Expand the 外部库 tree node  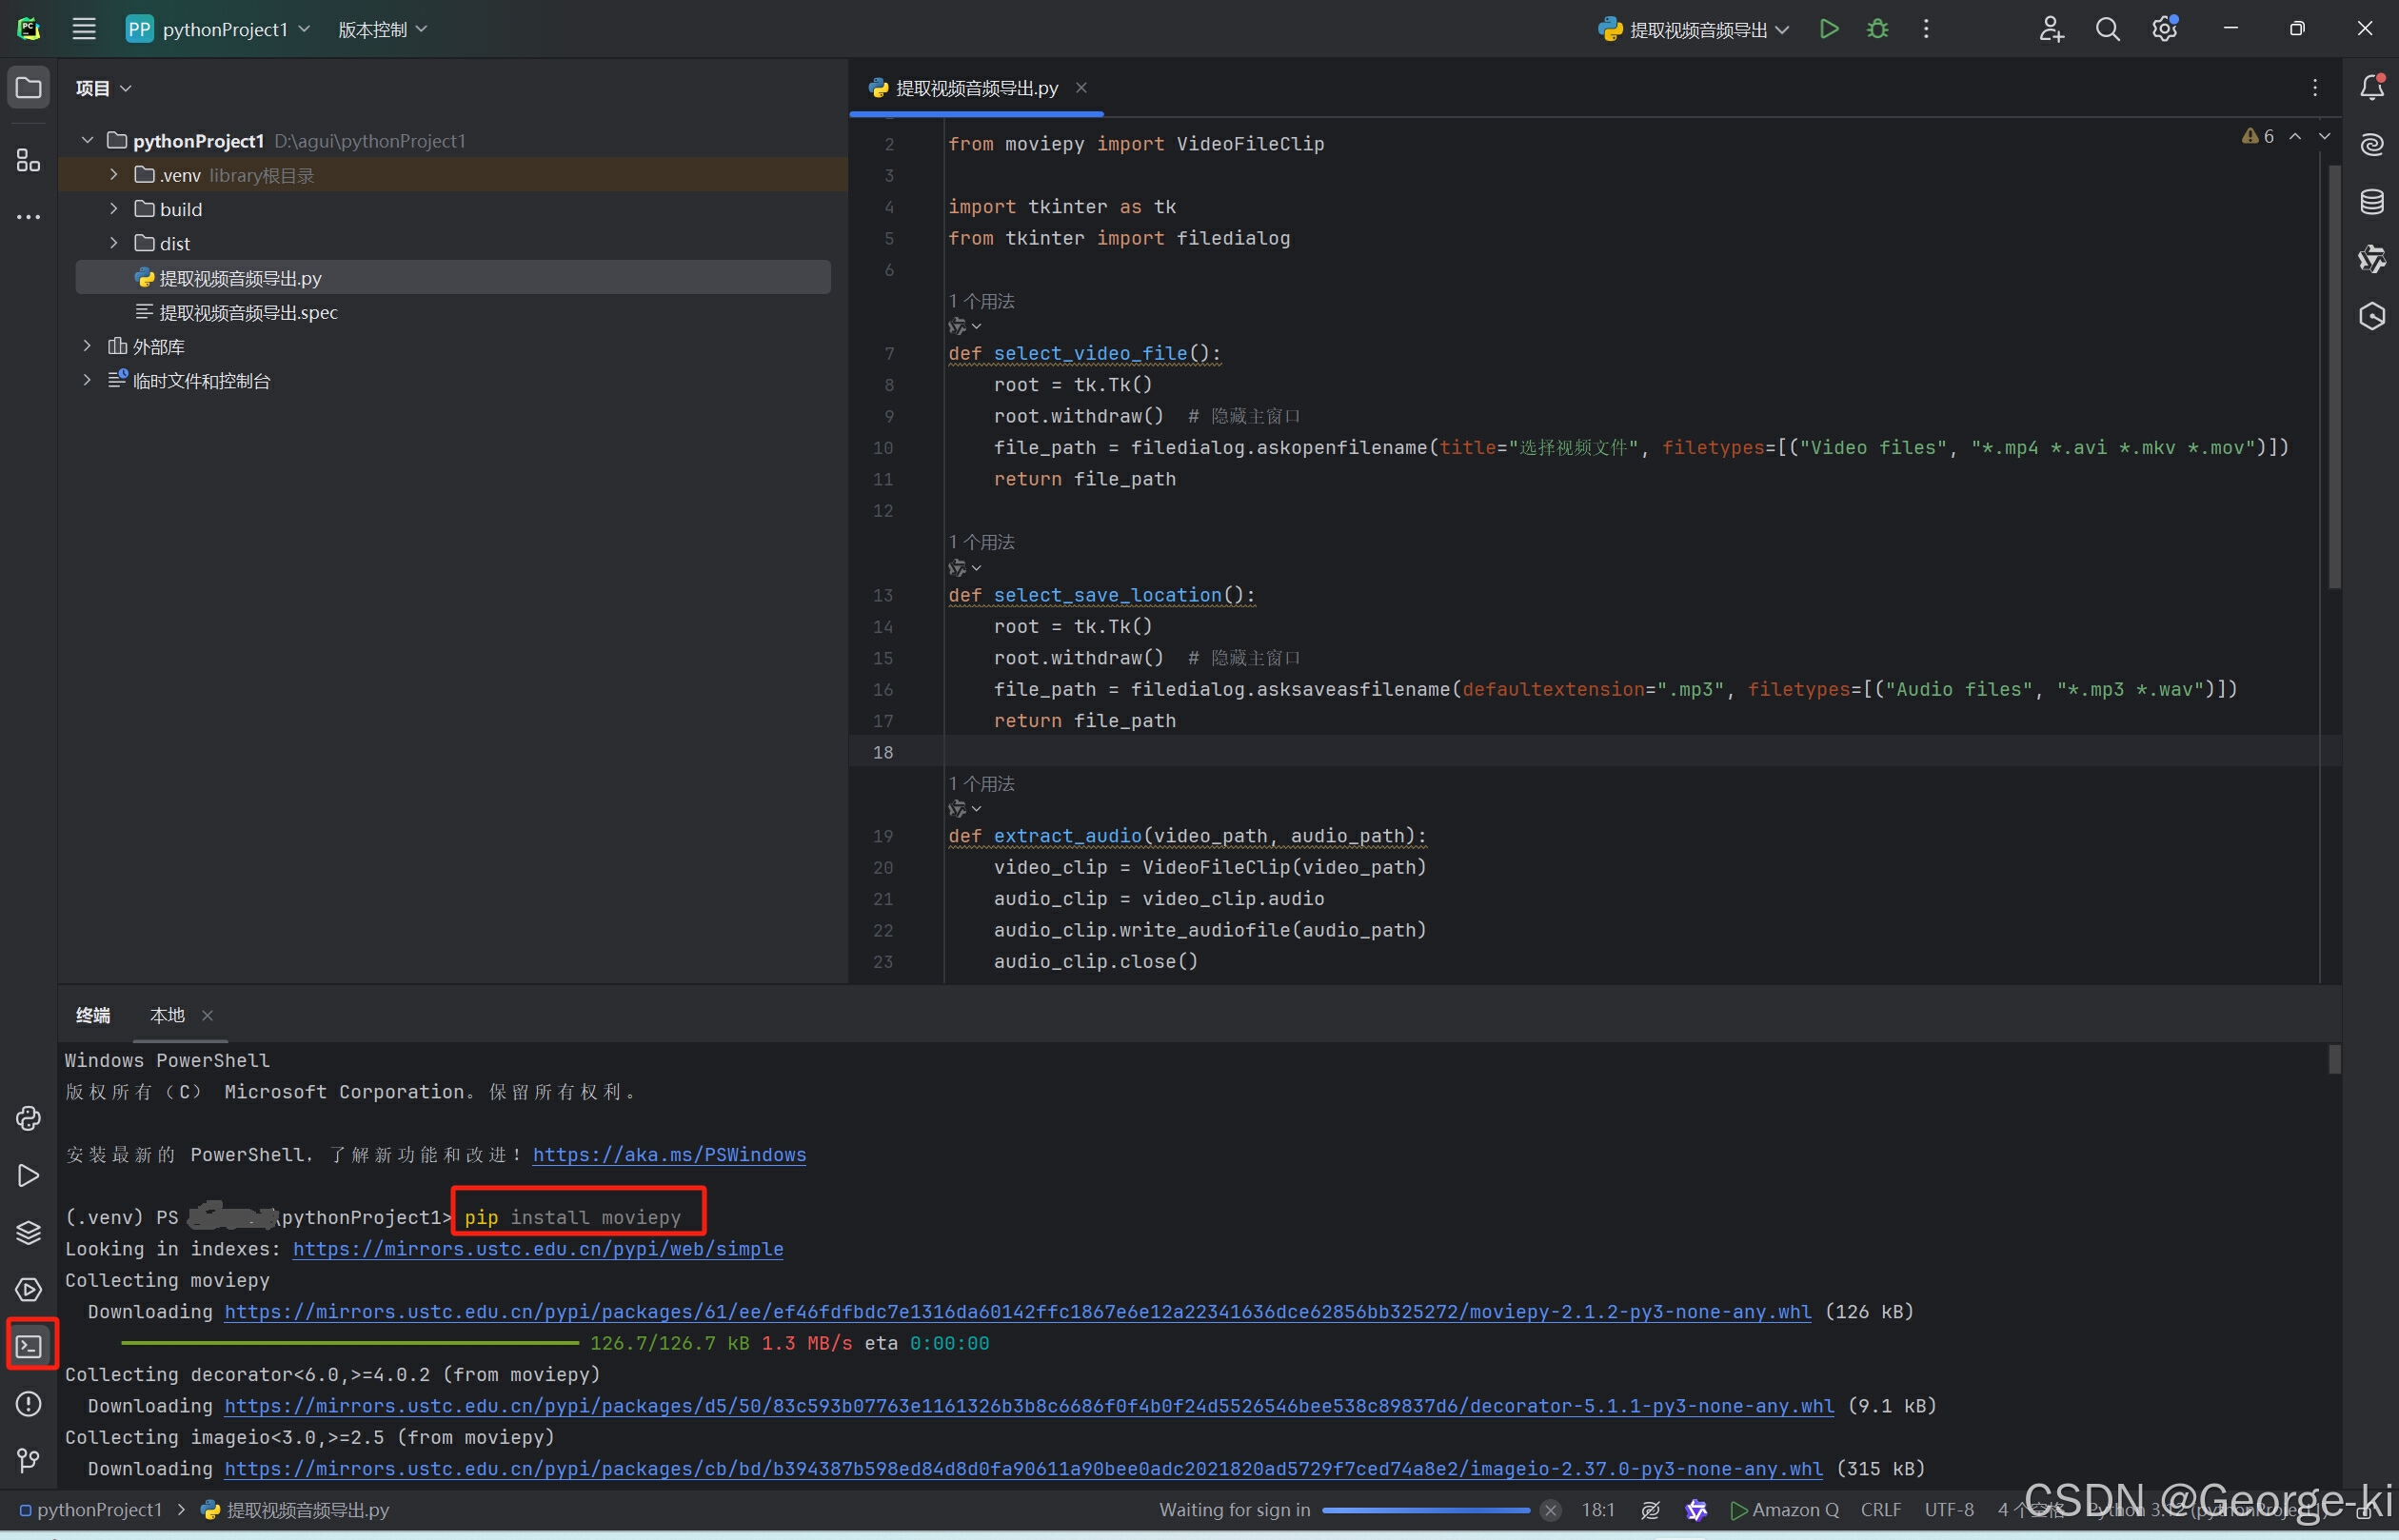[87, 346]
